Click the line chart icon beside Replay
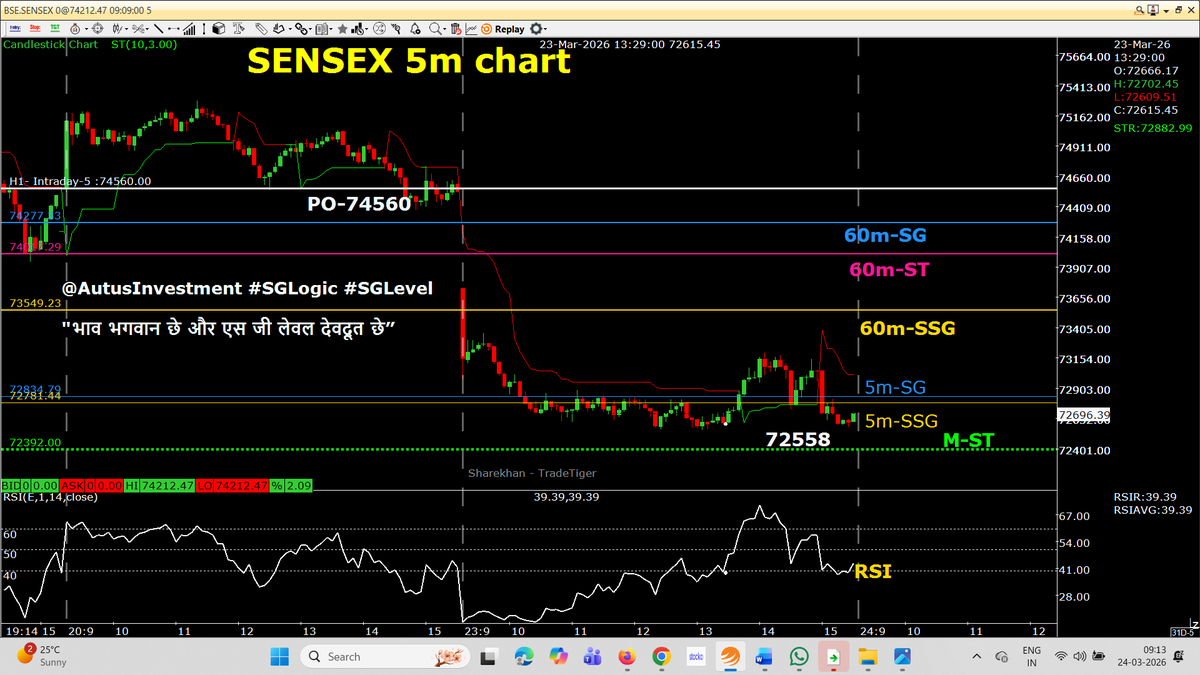The image size is (1200, 675). (471, 29)
